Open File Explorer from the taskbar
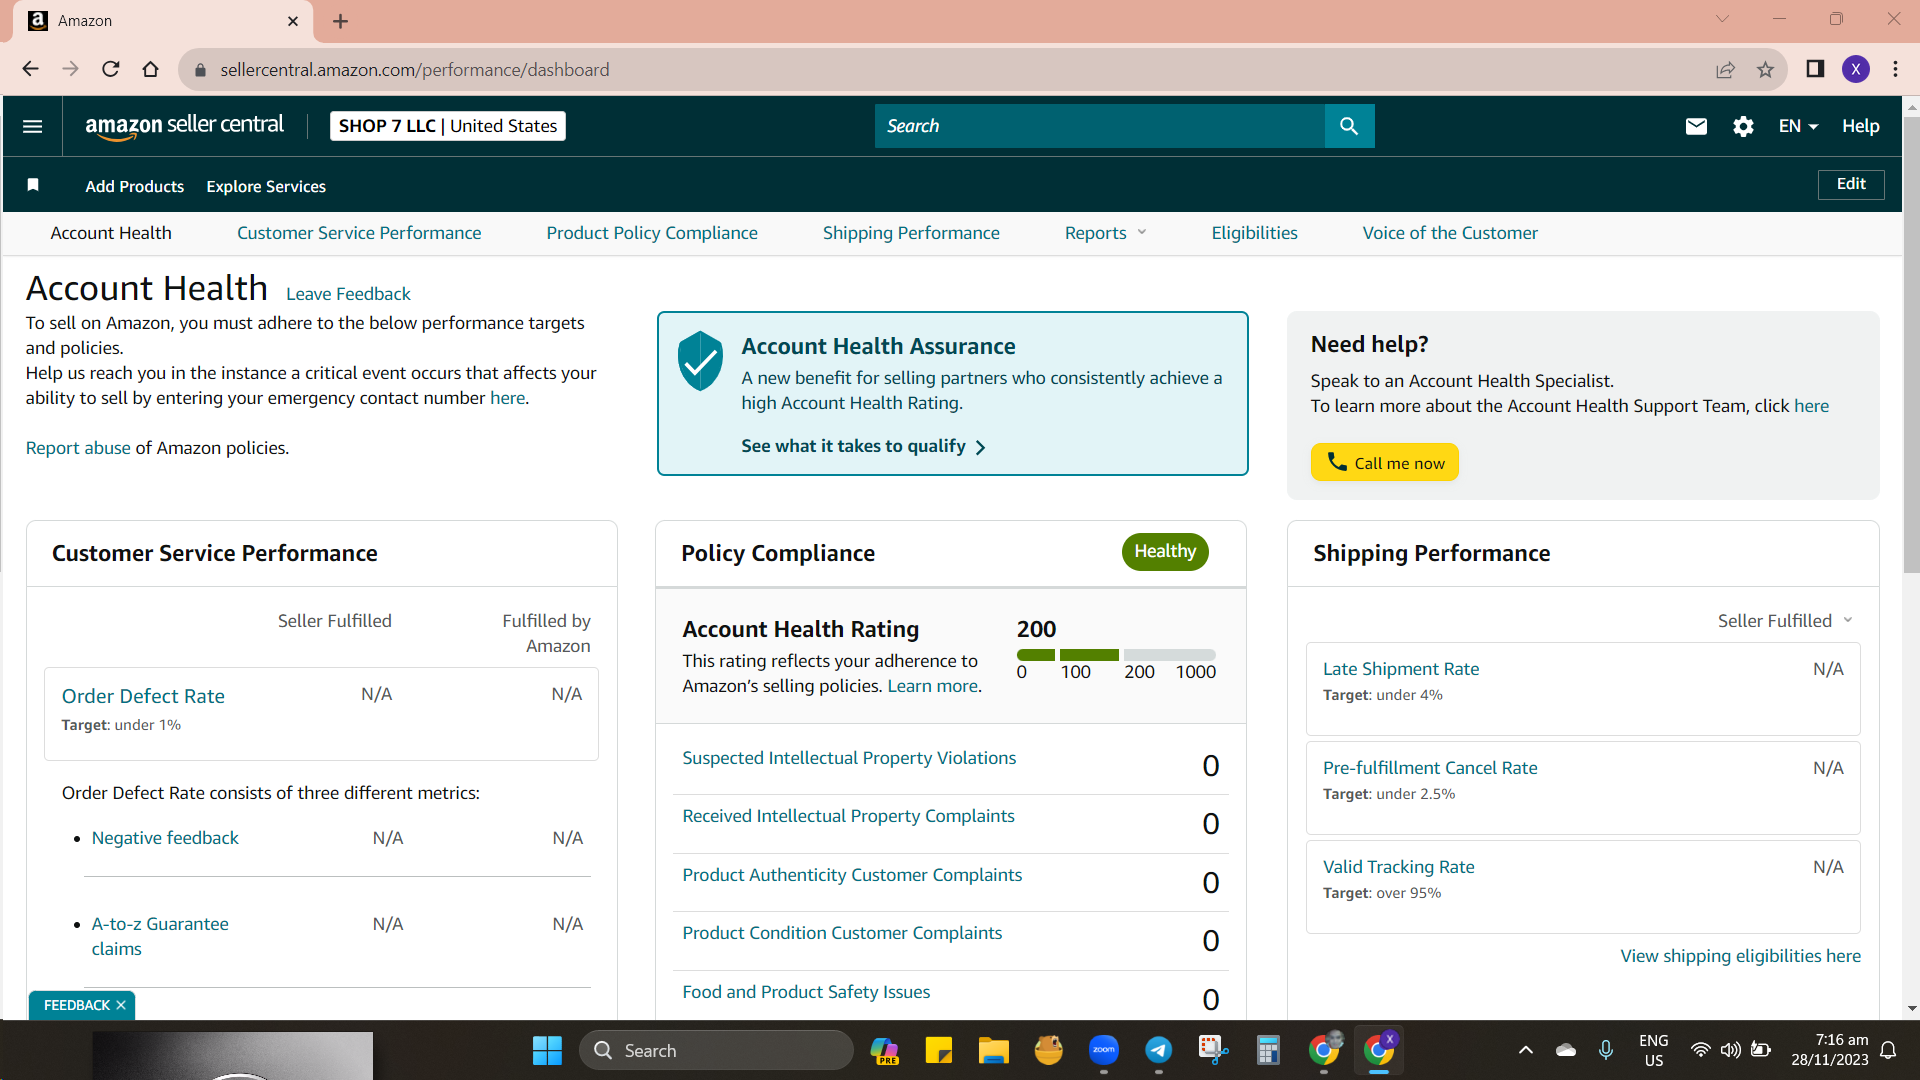1920x1080 pixels. click(993, 1050)
